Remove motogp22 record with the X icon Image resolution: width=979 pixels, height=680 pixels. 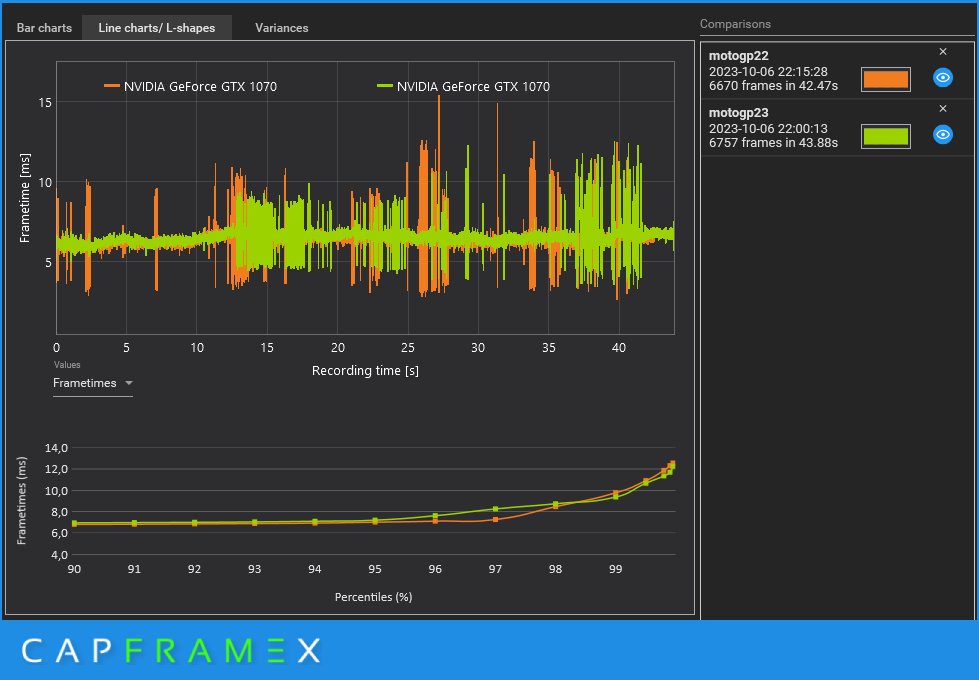pos(943,52)
